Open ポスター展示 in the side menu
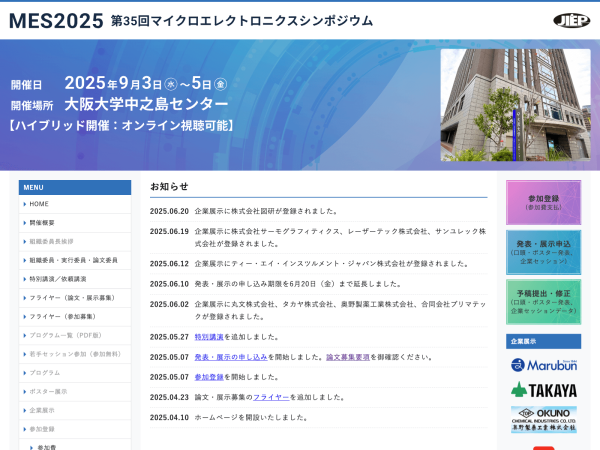Screen dimensions: 600x450 [x=75, y=391]
